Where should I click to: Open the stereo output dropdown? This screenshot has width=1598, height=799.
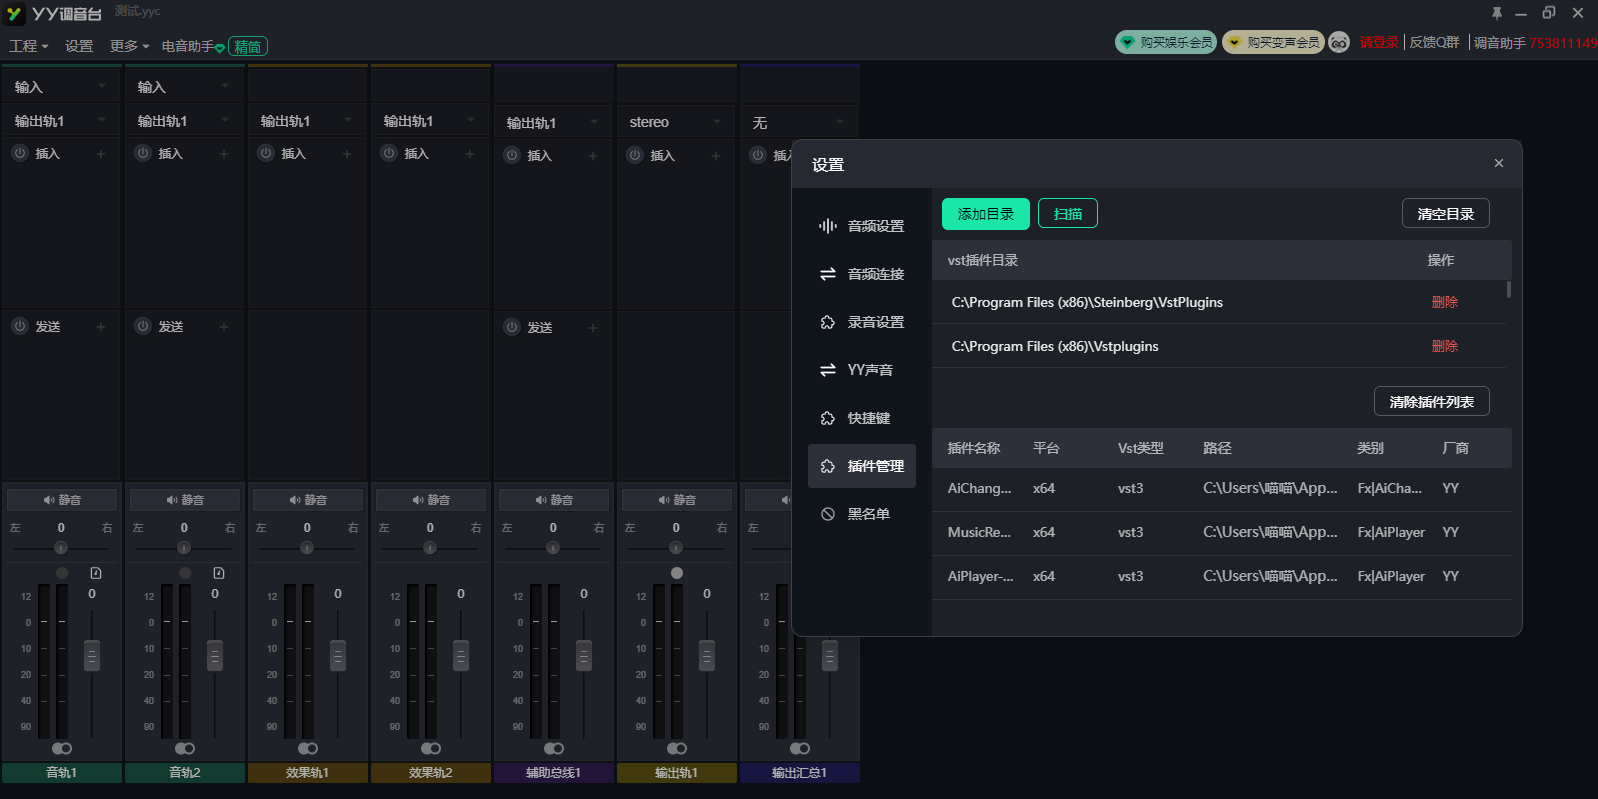(676, 122)
